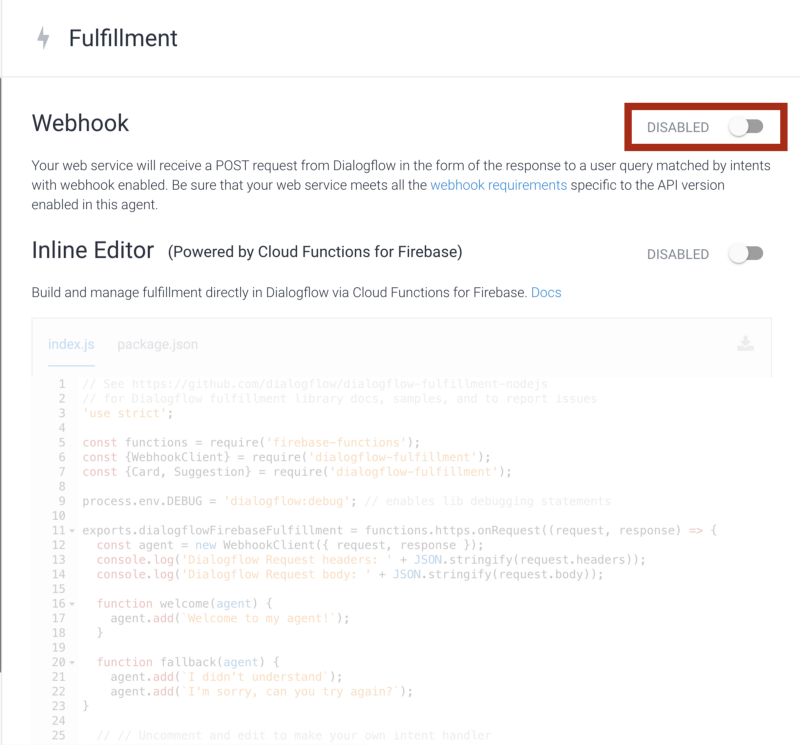The height and width of the screenshot is (745, 800).
Task: Enable the Webhook toggle switch
Action: 746,127
